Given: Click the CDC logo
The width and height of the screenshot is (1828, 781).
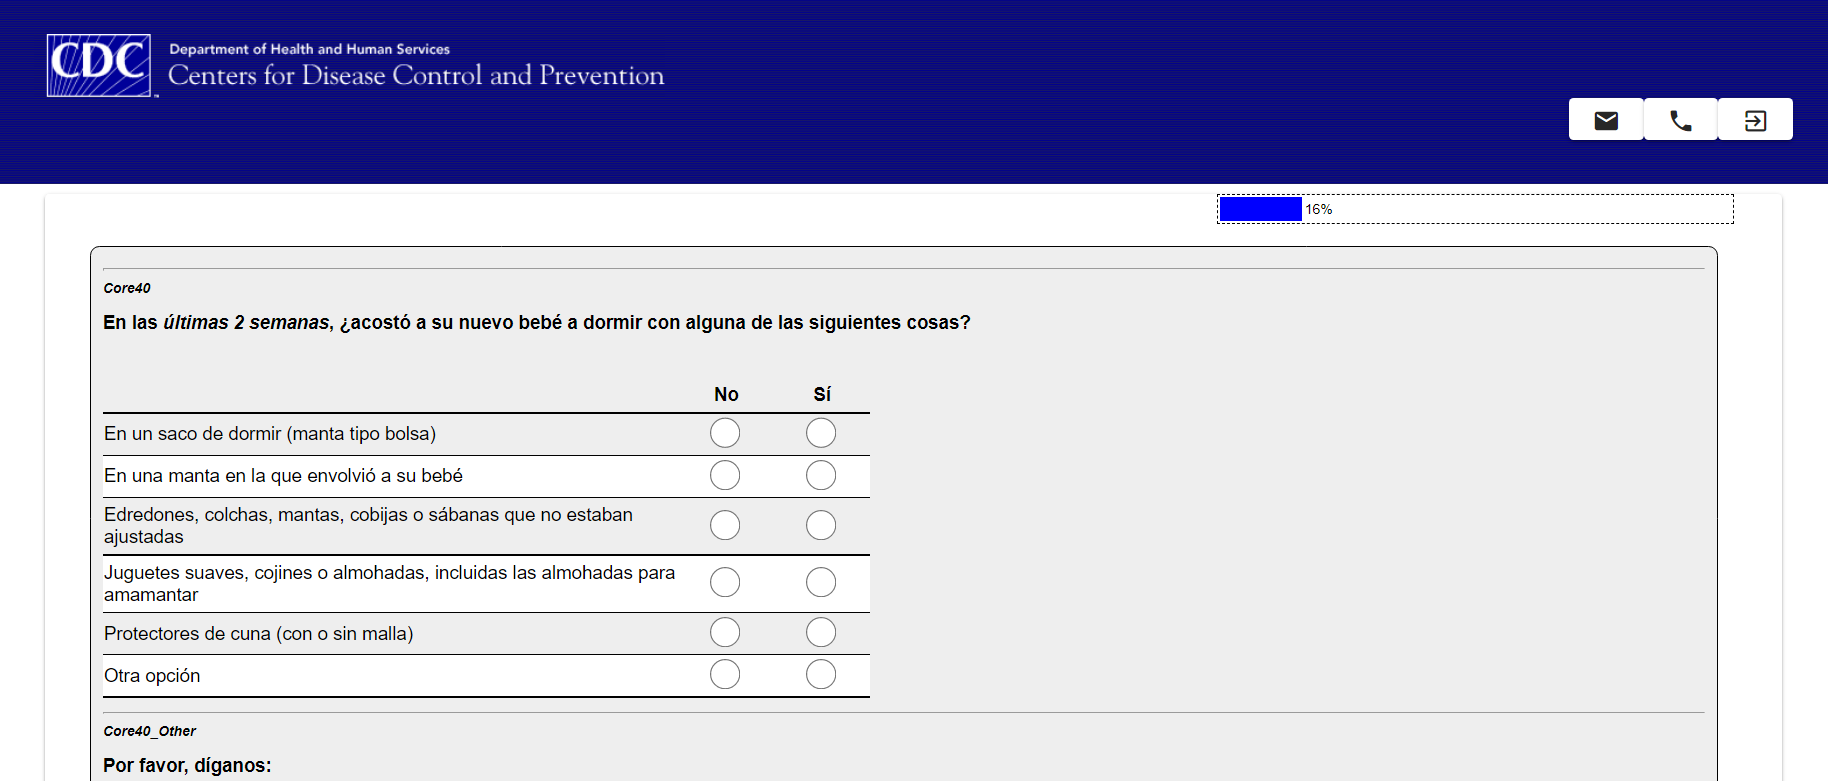Looking at the screenshot, I should pyautogui.click(x=99, y=66).
